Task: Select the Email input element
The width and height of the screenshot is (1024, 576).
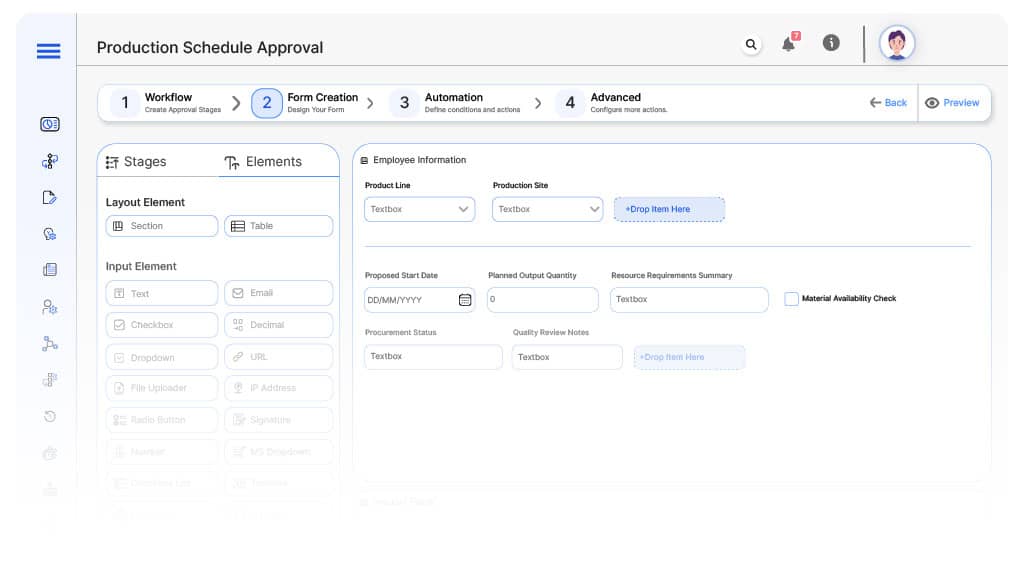Action: pos(279,293)
